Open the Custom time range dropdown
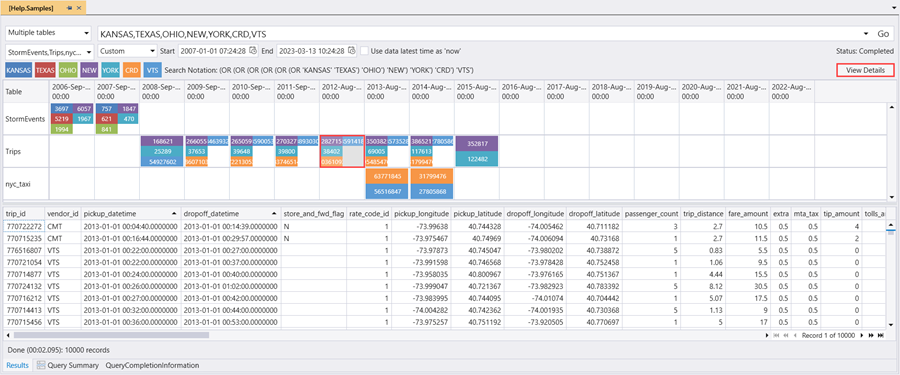The width and height of the screenshot is (900, 375). [x=127, y=51]
